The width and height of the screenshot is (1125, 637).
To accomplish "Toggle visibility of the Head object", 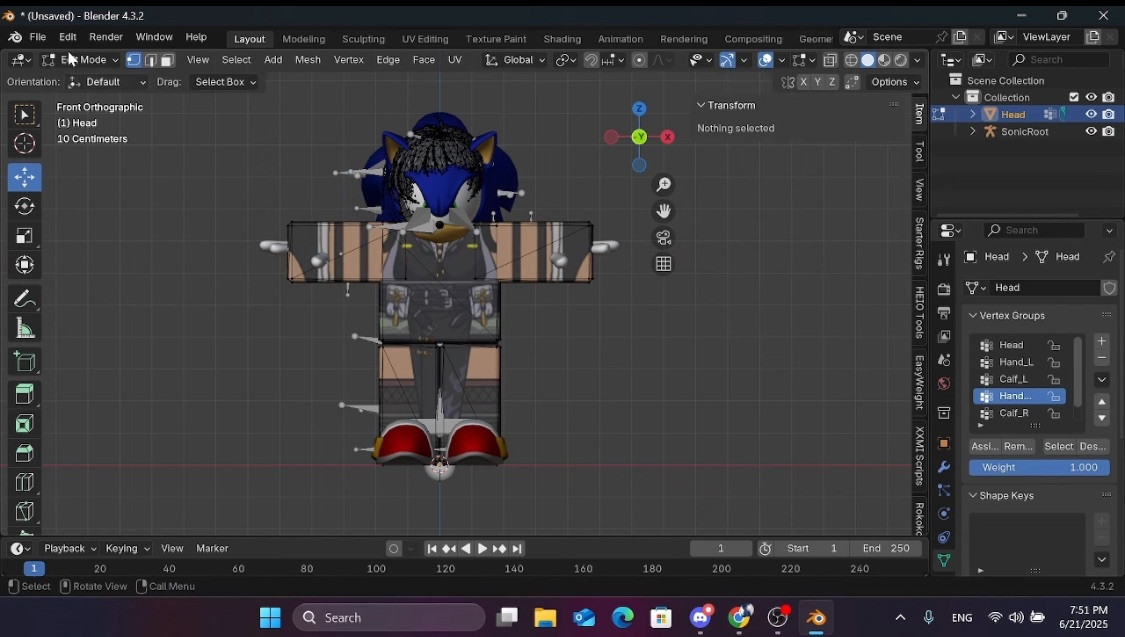I will (x=1092, y=114).
